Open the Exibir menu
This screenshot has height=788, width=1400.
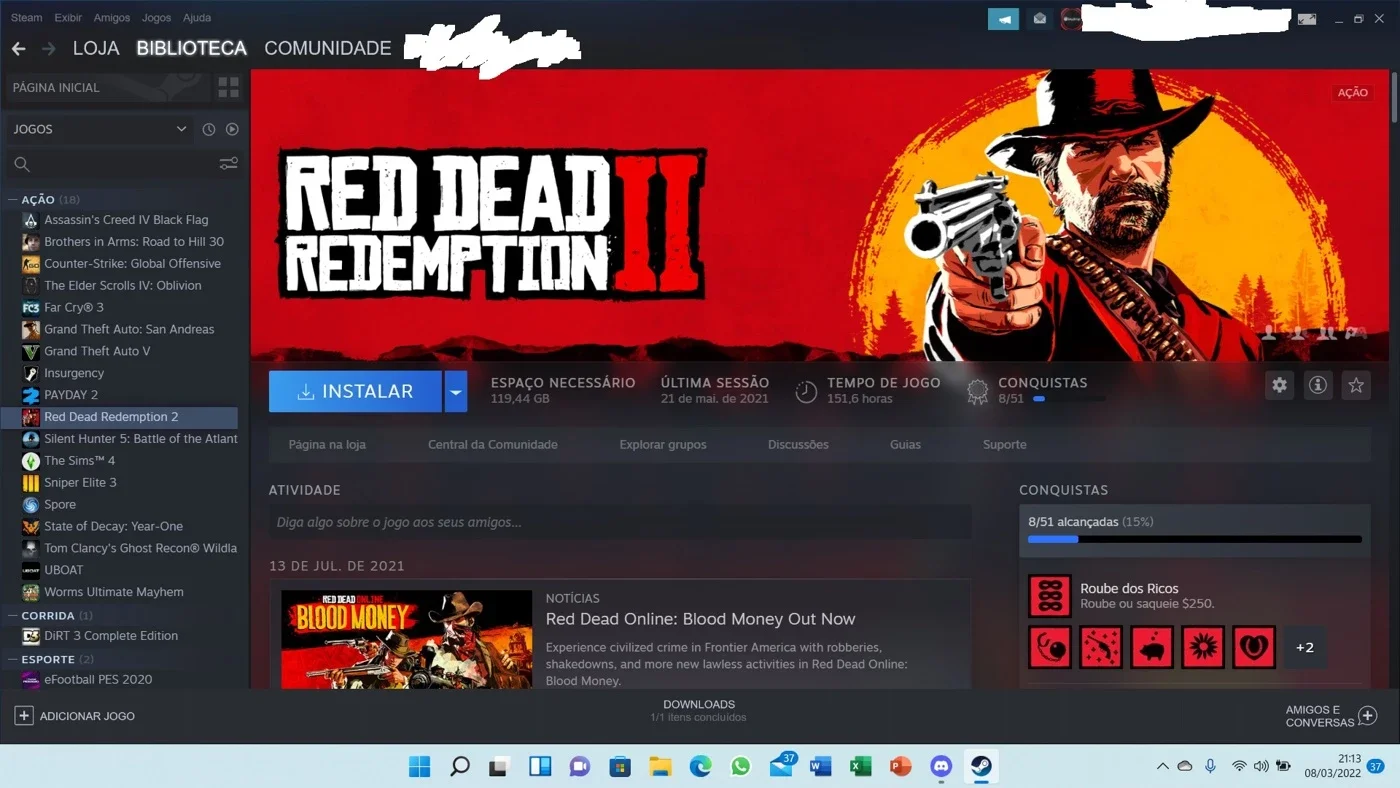(x=68, y=18)
